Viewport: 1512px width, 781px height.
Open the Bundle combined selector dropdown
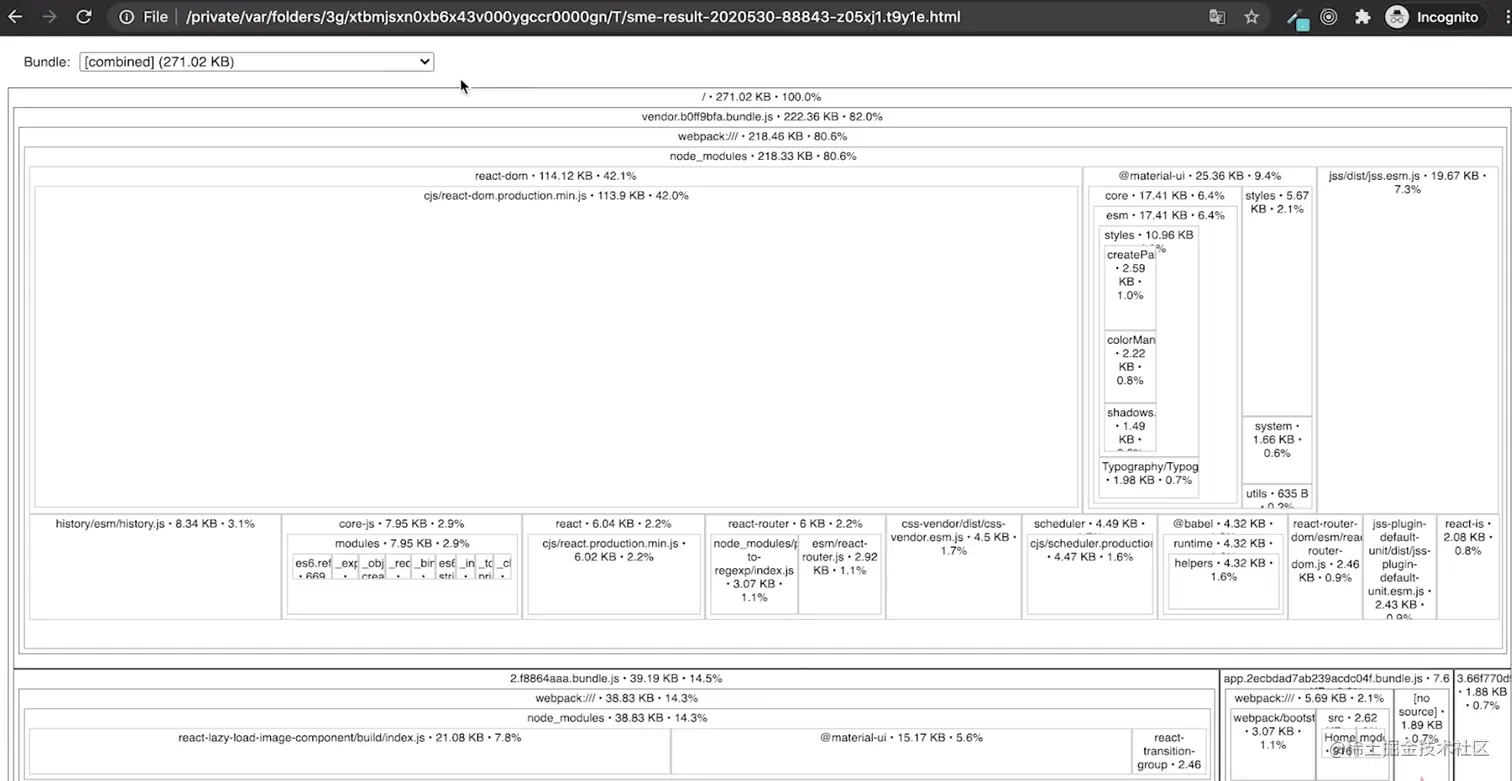click(x=257, y=62)
